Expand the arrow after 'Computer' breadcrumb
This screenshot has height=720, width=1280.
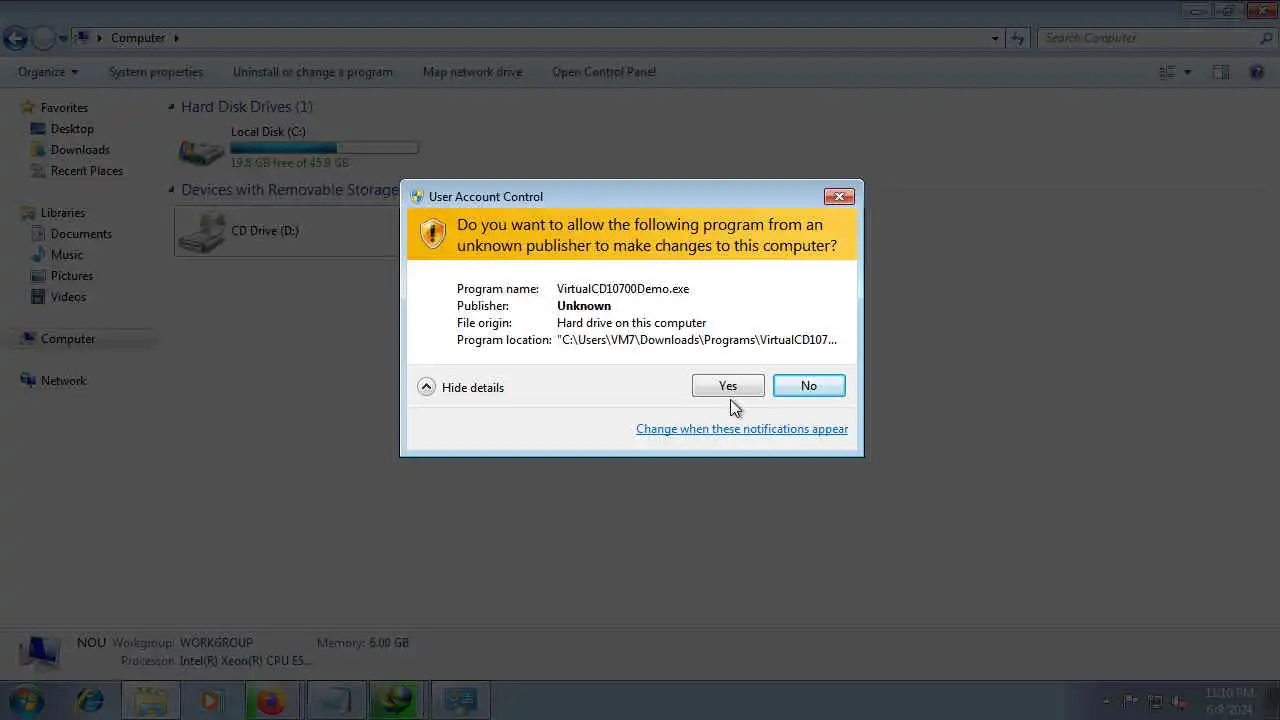tap(177, 38)
